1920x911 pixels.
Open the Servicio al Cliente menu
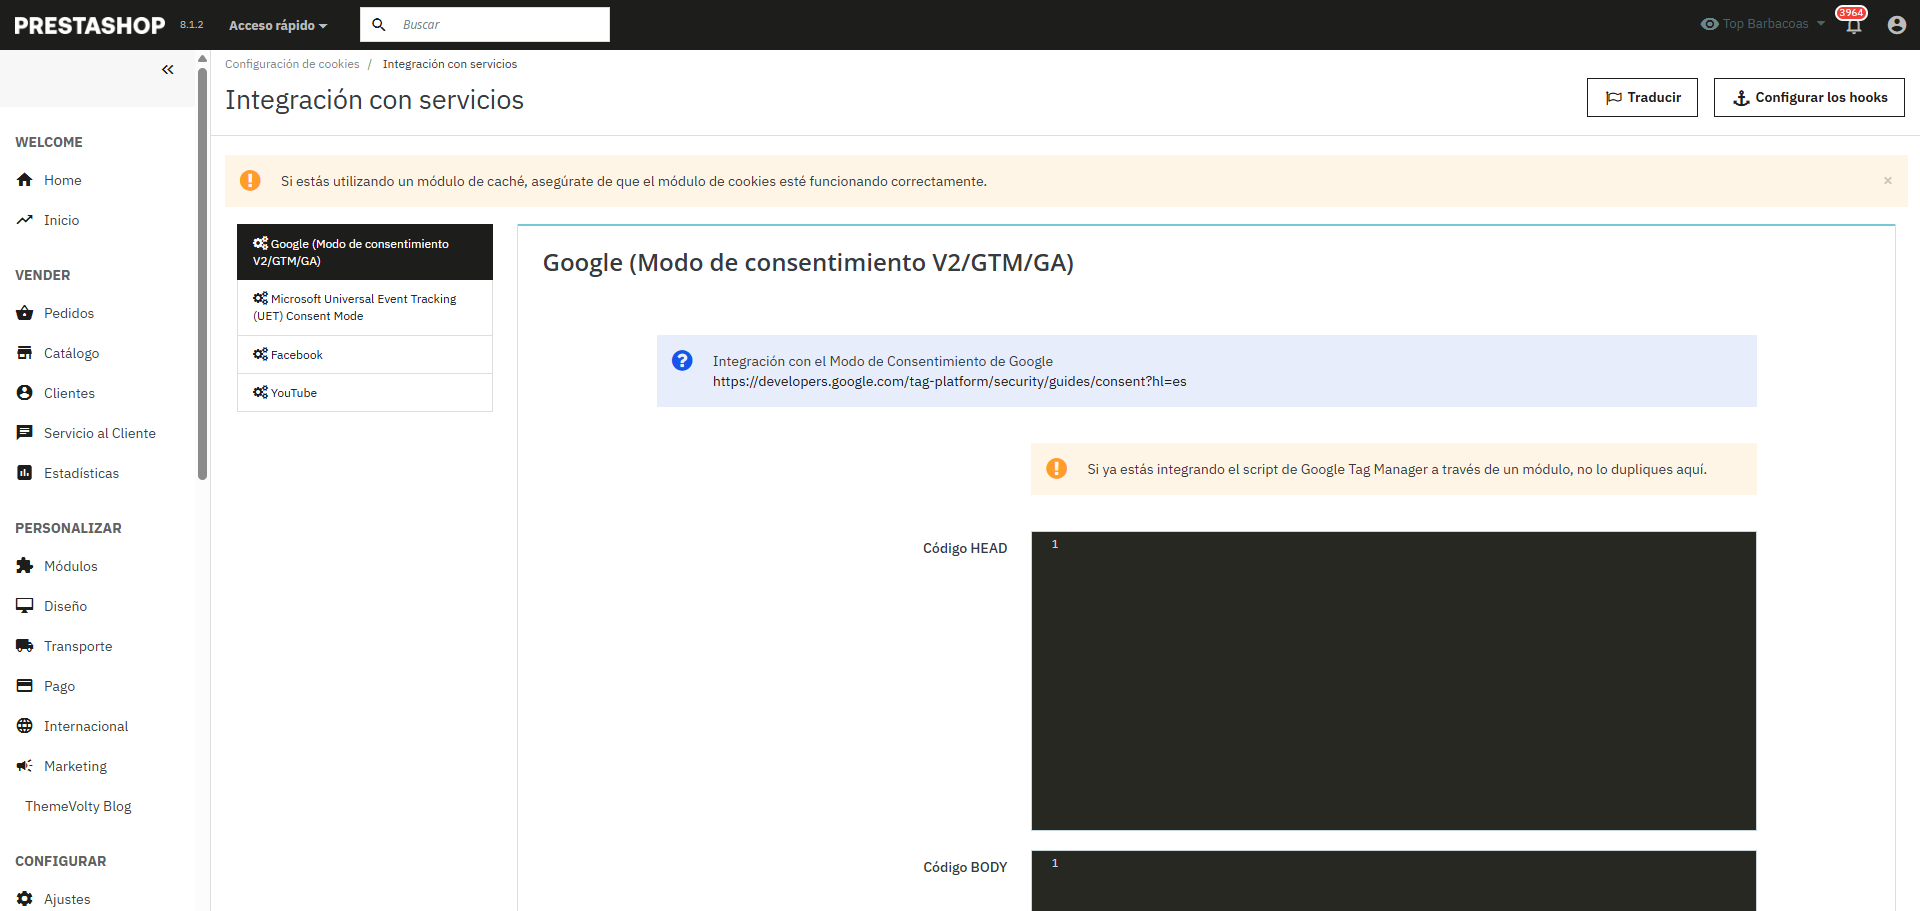[98, 433]
